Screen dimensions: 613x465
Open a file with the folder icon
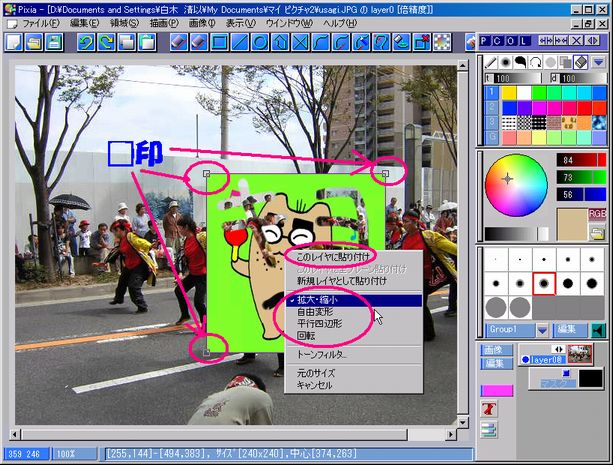34,42
